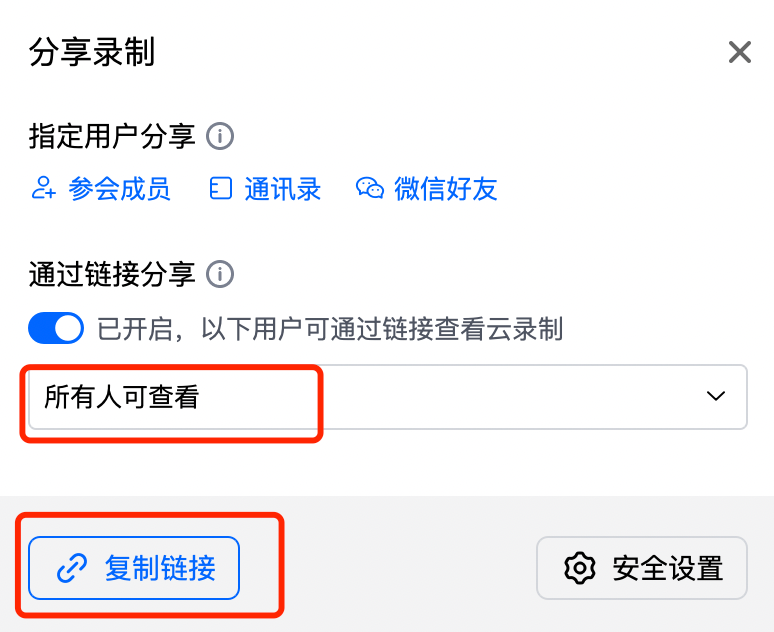The height and width of the screenshot is (632, 774).
Task: Click the 复制链接 button
Action: pyautogui.click(x=135, y=568)
